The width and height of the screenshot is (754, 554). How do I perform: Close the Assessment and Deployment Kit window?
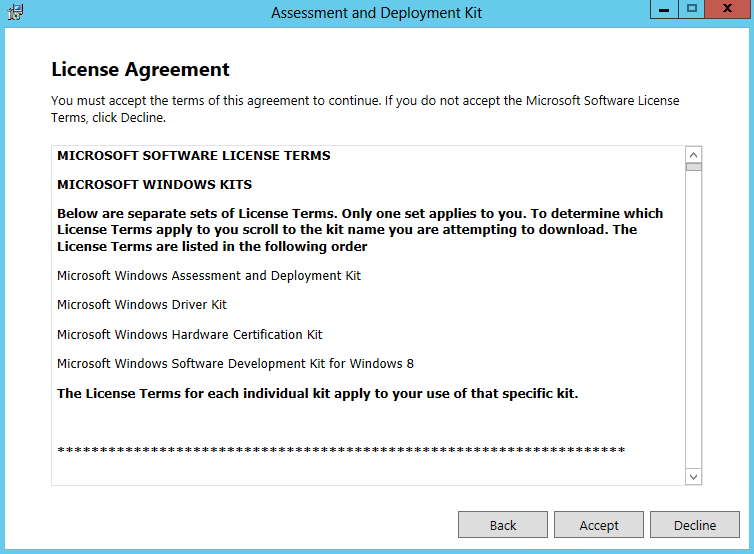(x=728, y=9)
